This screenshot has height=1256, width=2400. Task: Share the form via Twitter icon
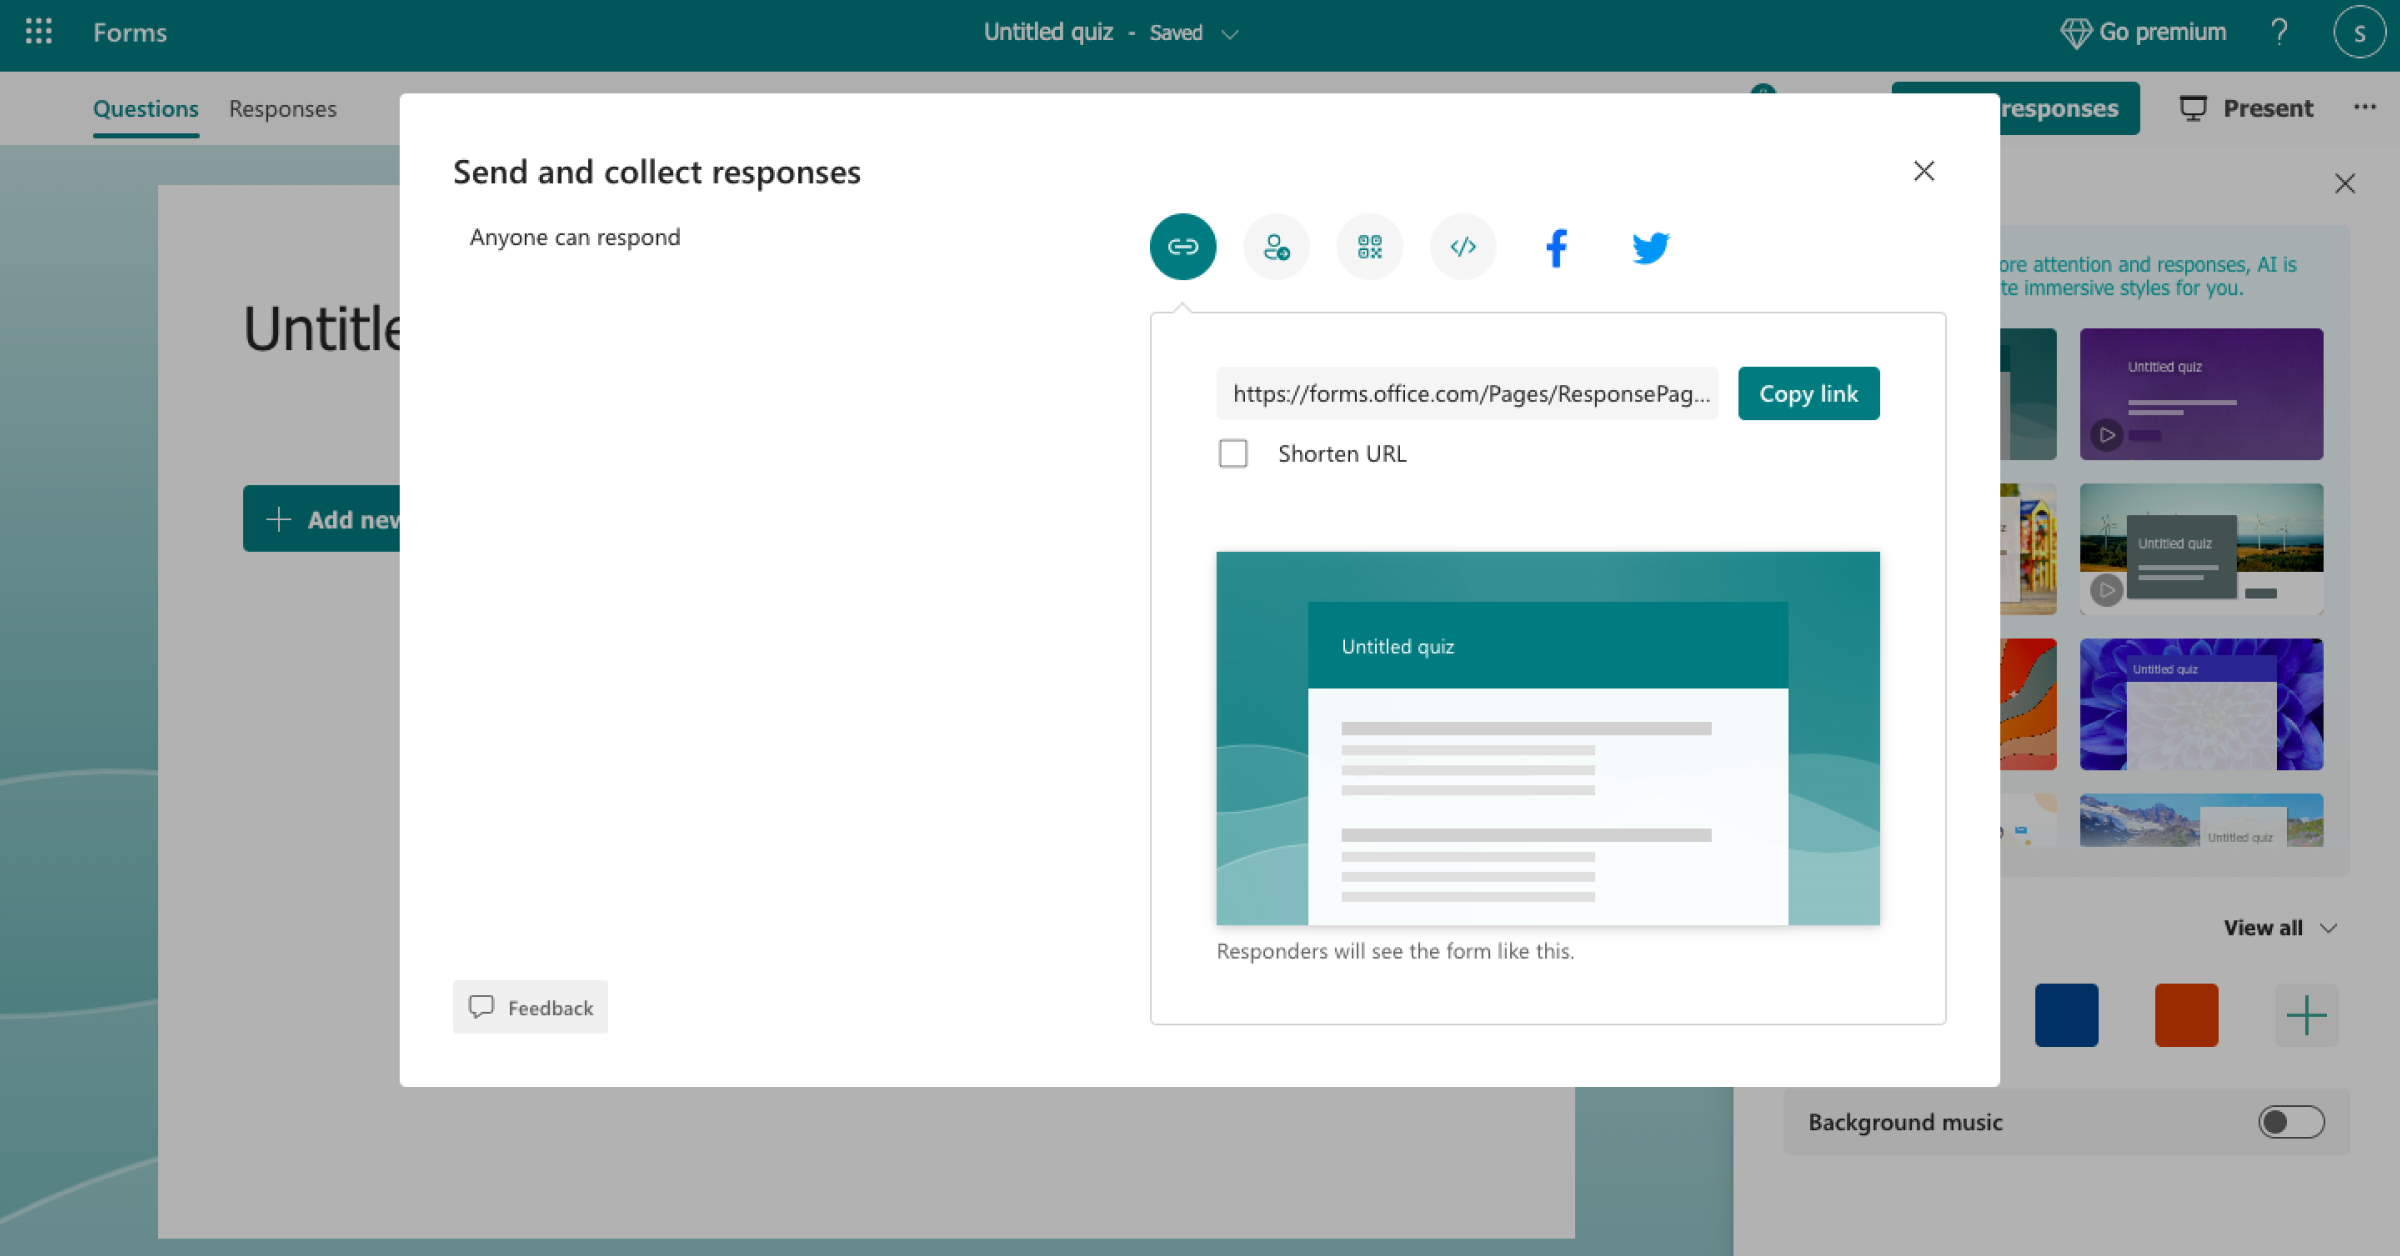pos(1649,246)
